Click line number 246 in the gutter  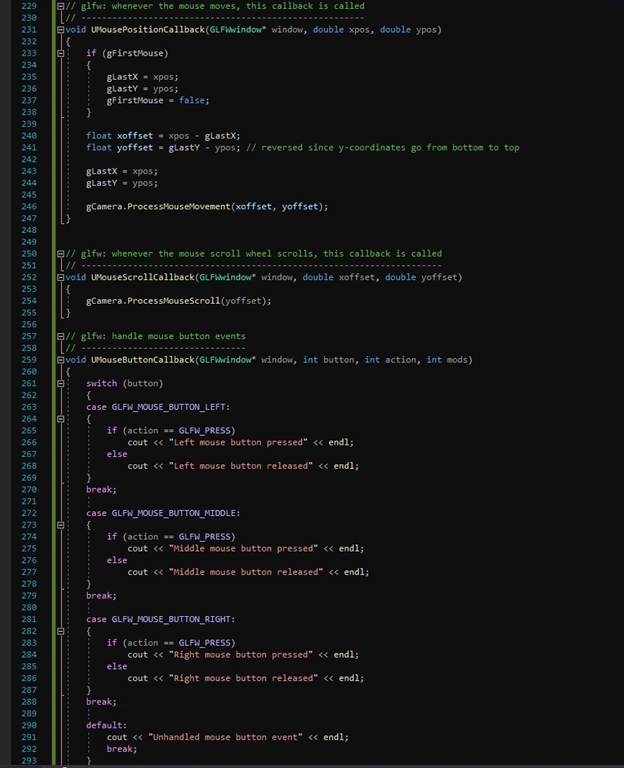[29, 207]
